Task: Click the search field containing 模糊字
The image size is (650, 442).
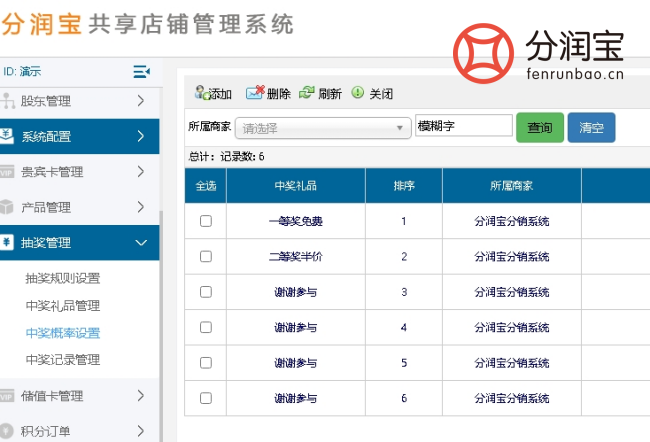Action: [464, 126]
